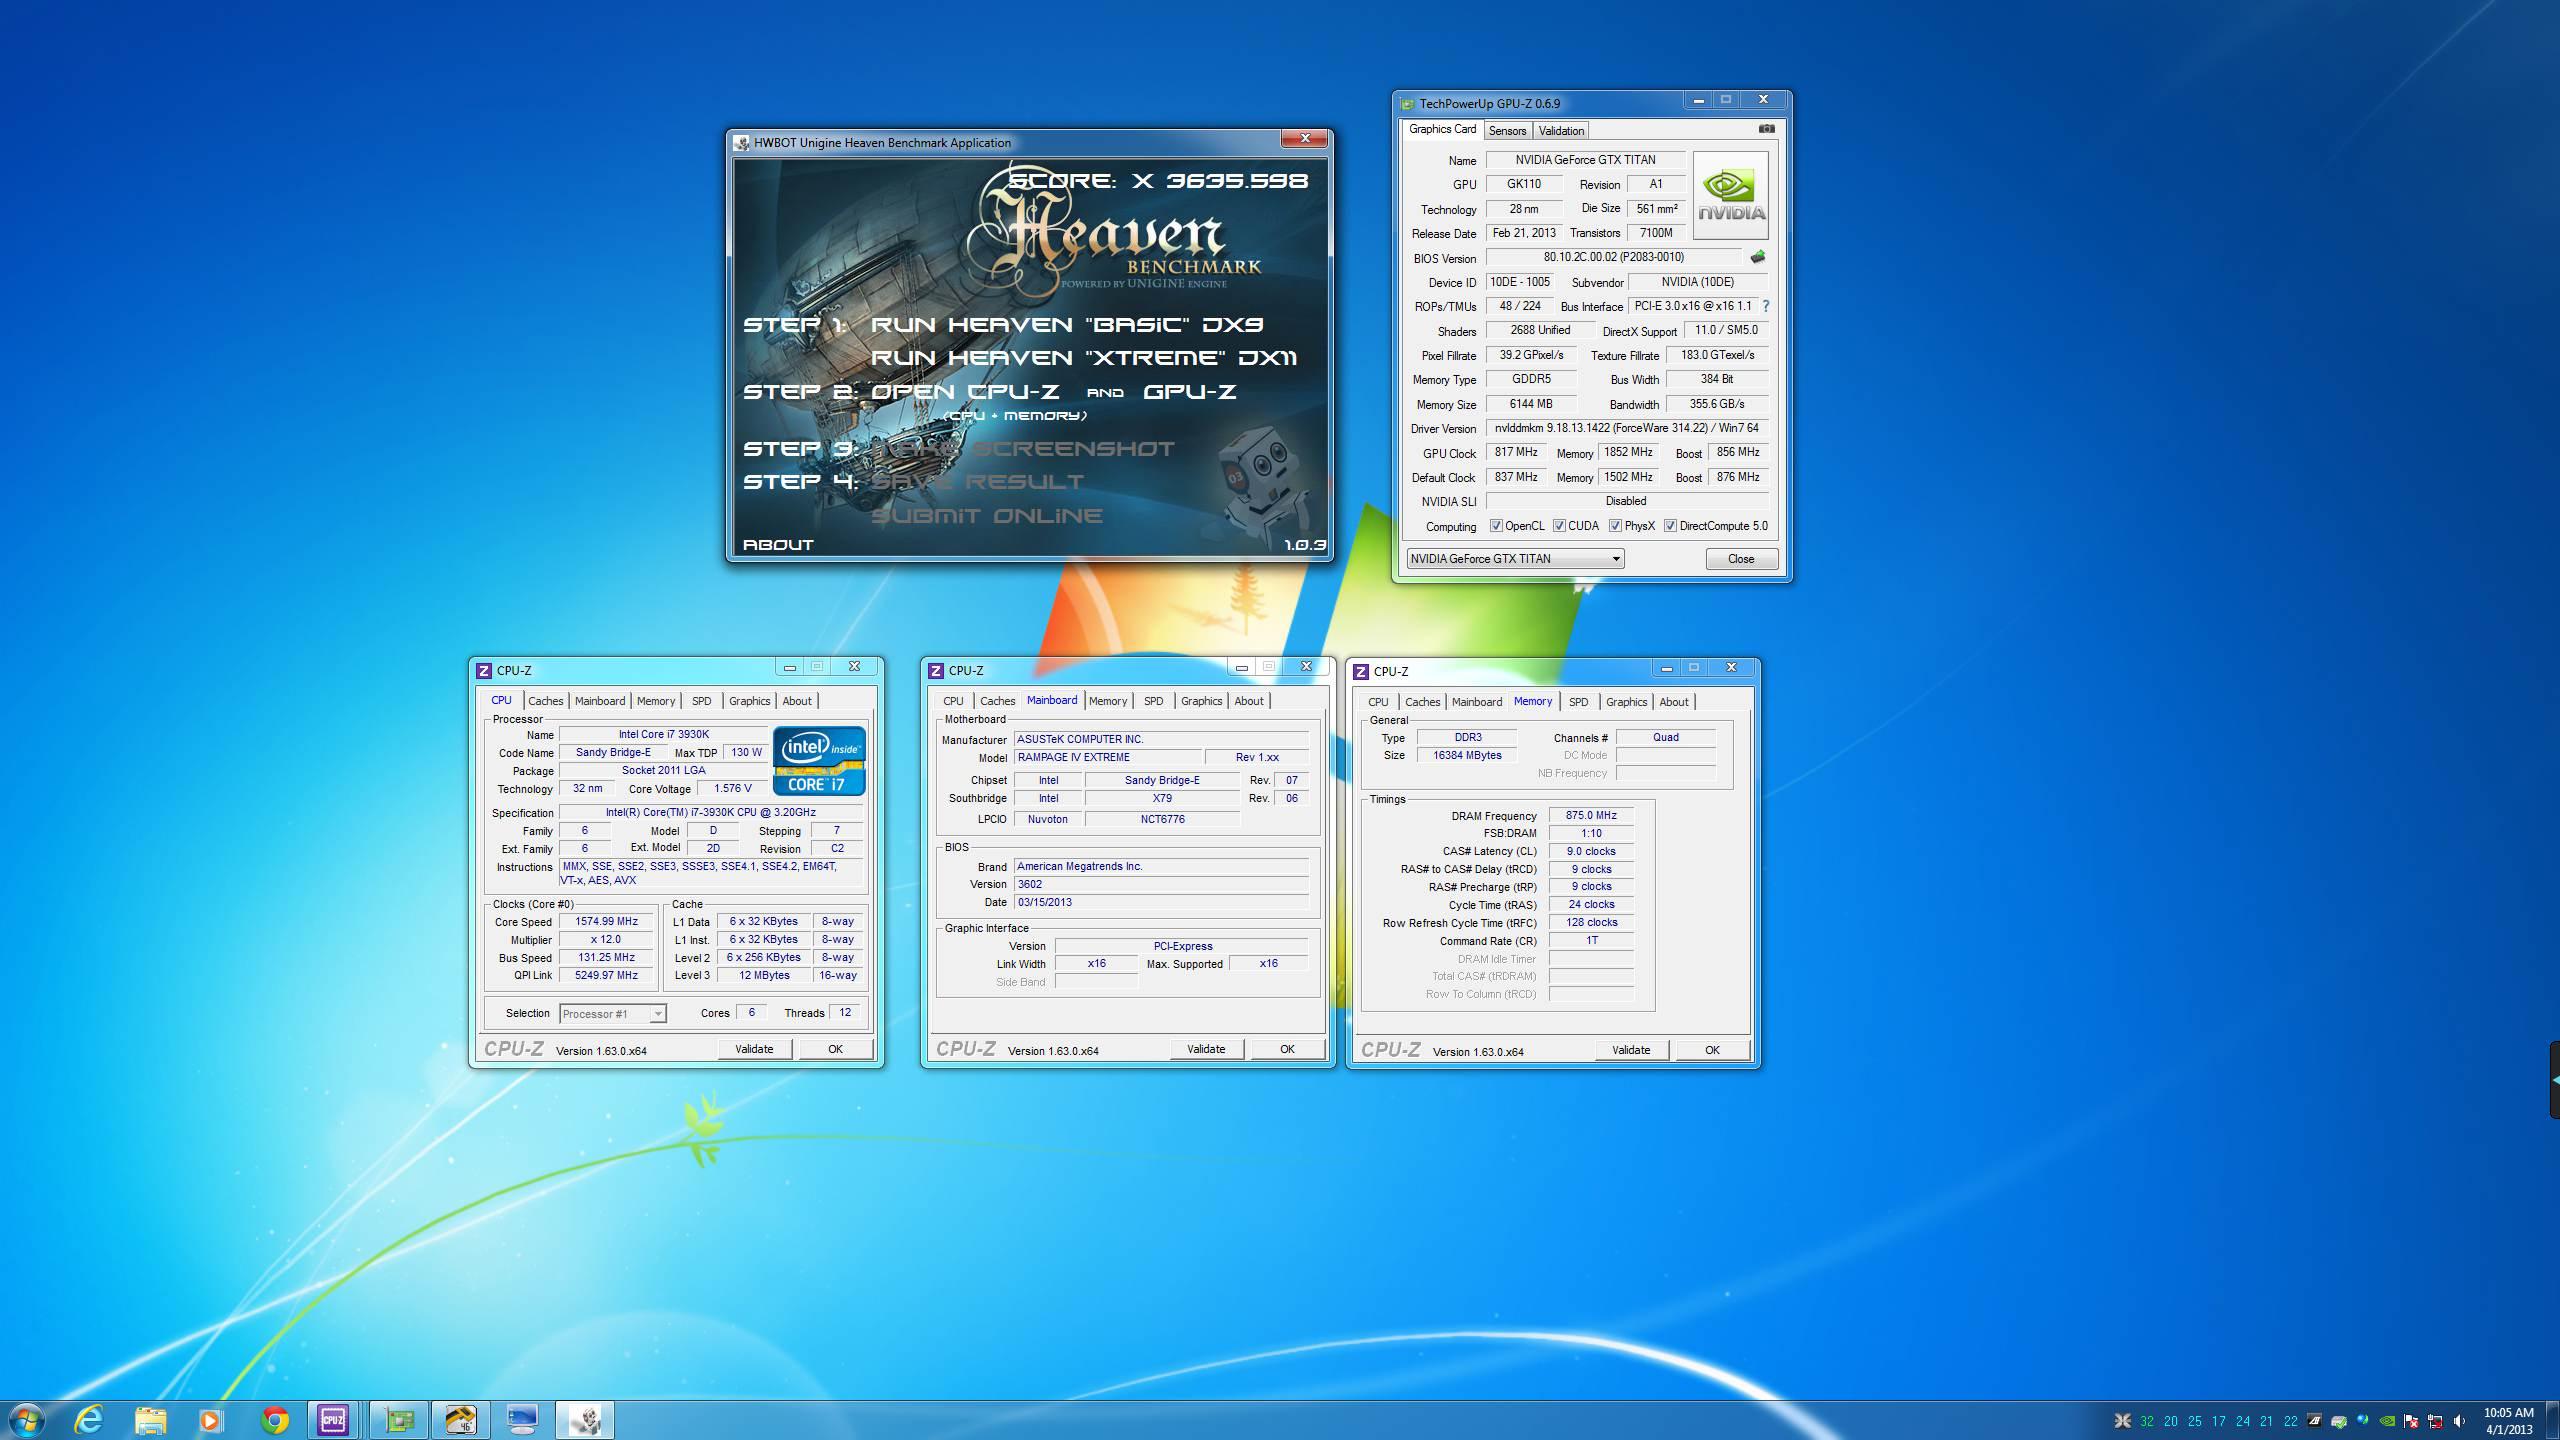Click Open CPU-Z in HWBOT step 2
Viewport: 2560px width, 1440px height.
click(965, 392)
